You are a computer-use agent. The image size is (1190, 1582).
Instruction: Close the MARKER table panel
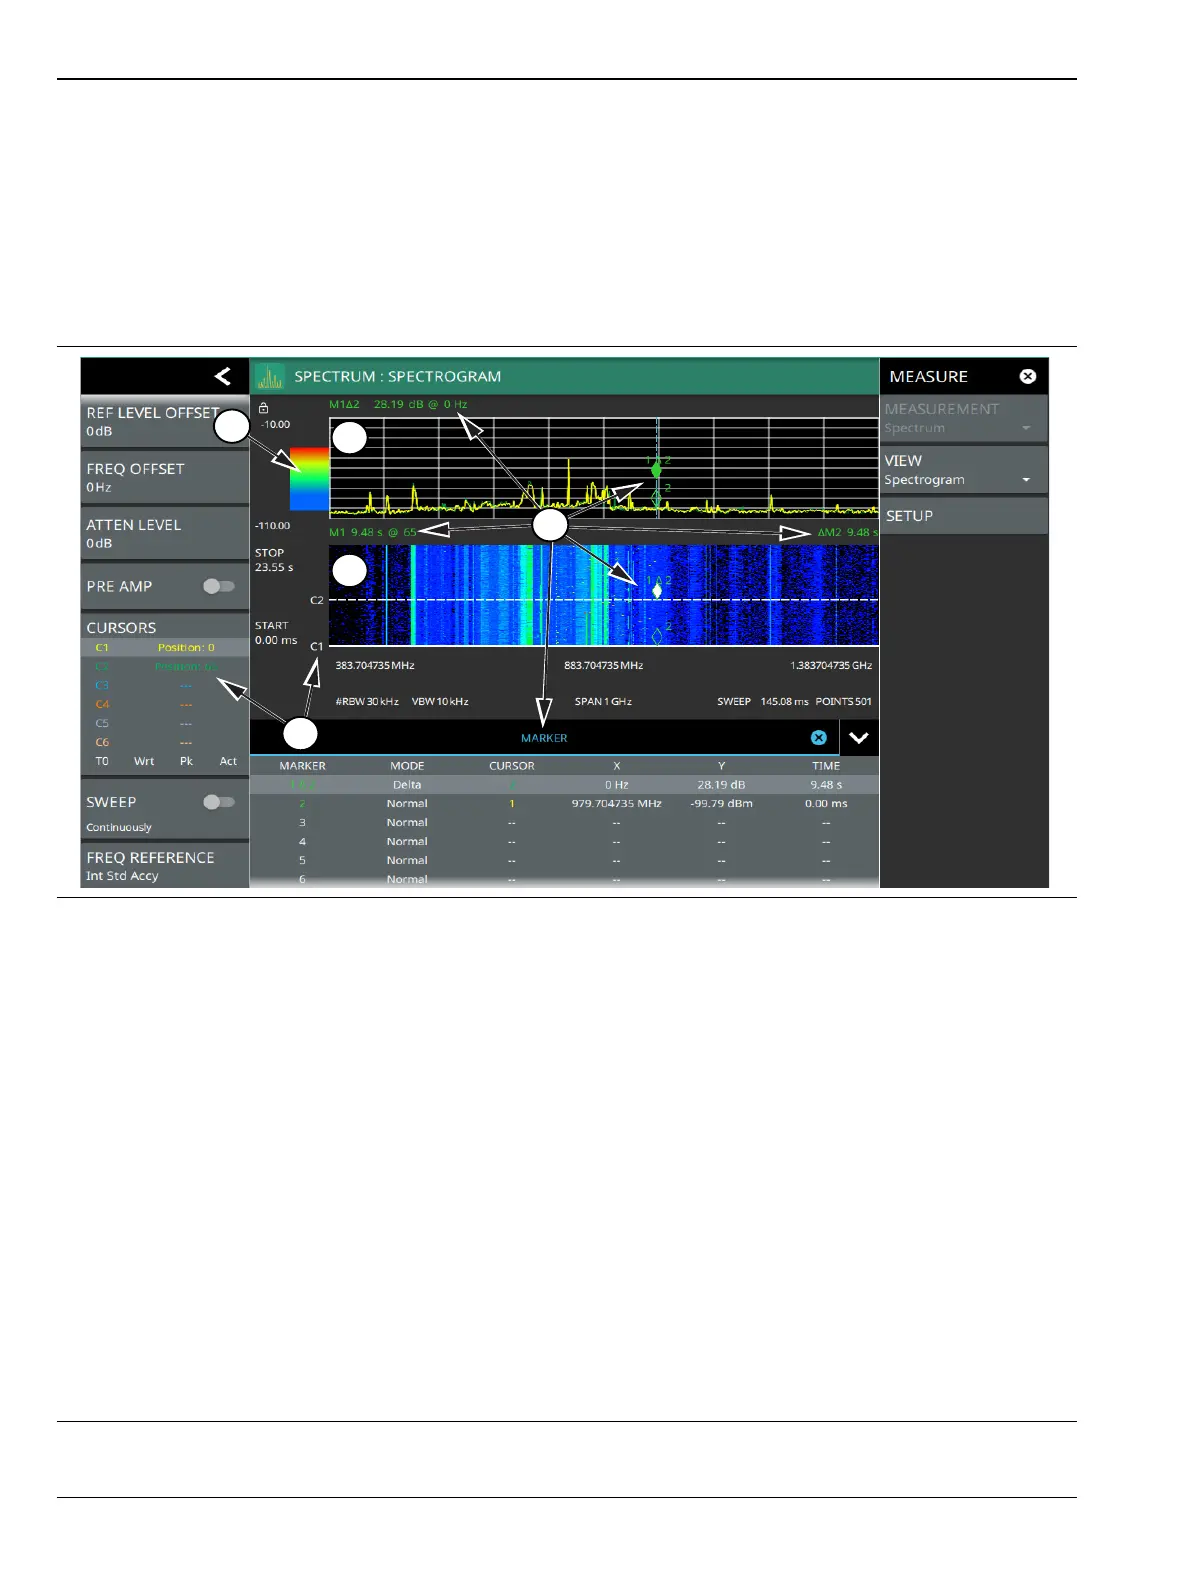[x=818, y=737]
